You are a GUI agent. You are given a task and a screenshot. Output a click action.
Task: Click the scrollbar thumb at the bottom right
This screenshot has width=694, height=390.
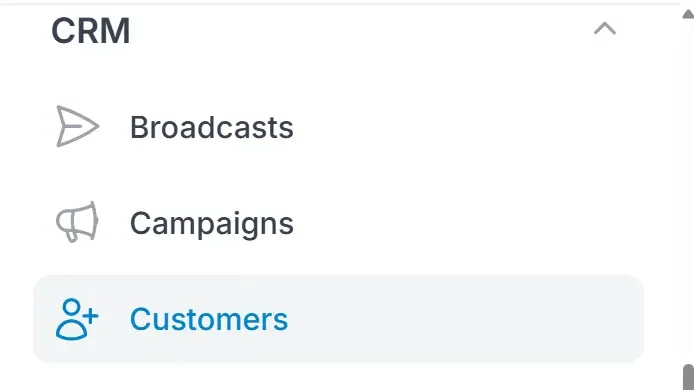pyautogui.click(x=688, y=377)
